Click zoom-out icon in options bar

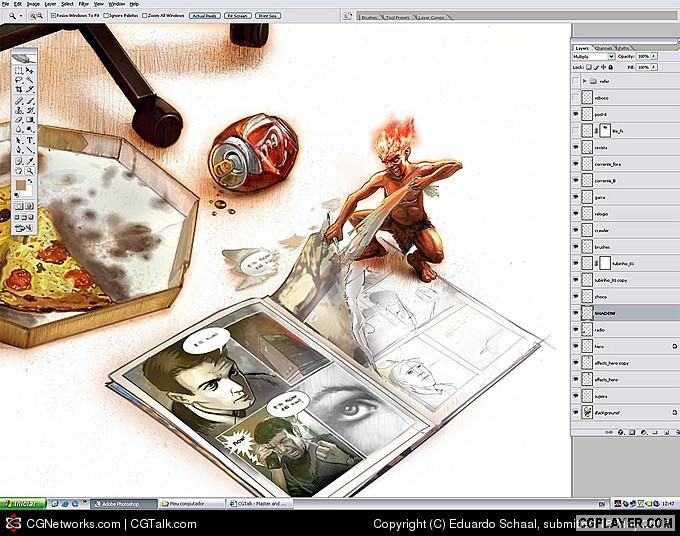tap(40, 16)
